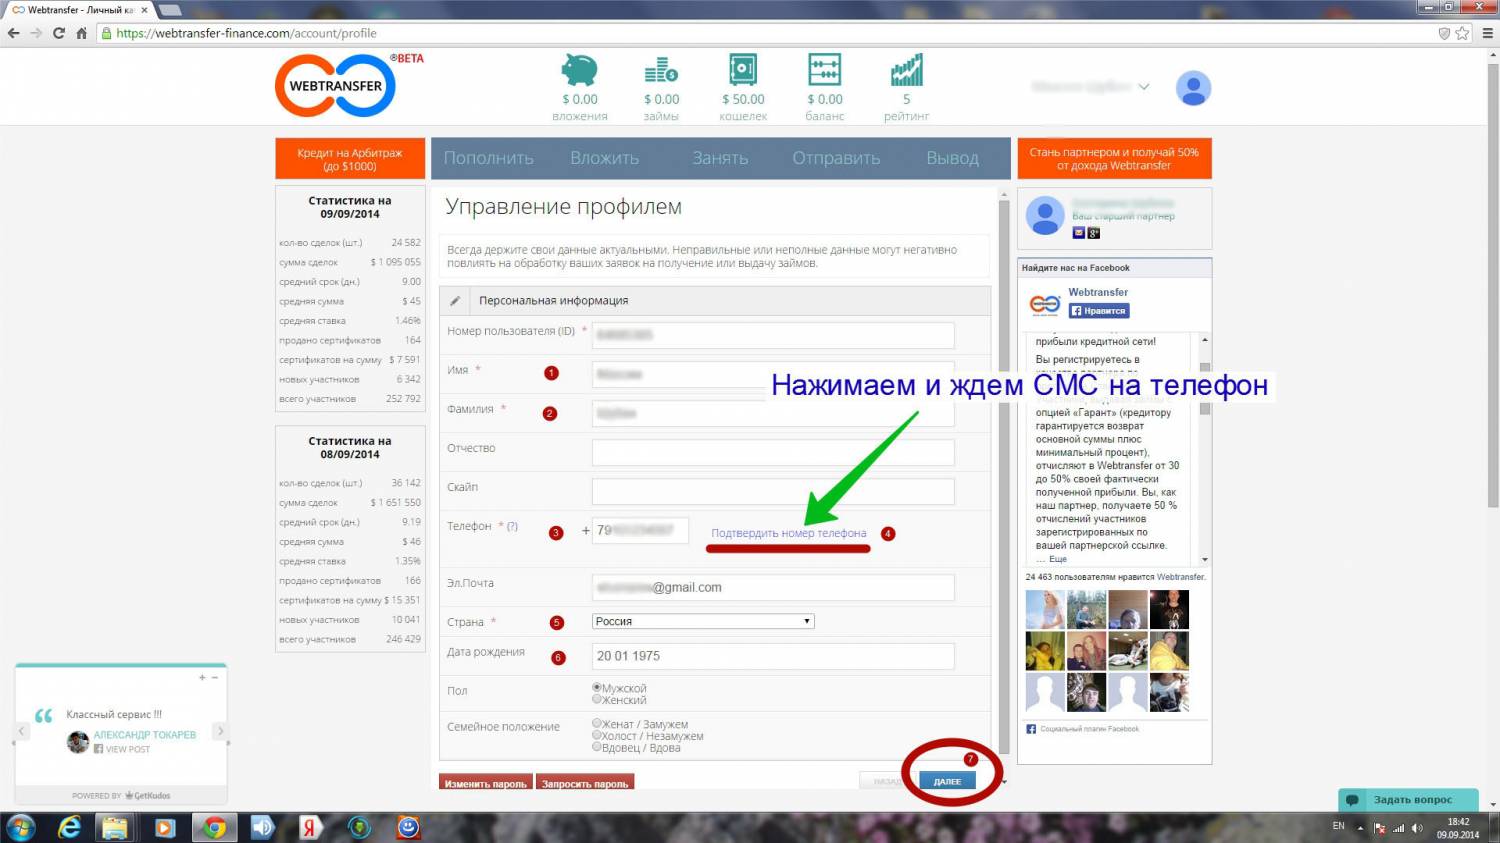Click the user avatar in header
The image size is (1500, 843).
(x=1193, y=88)
